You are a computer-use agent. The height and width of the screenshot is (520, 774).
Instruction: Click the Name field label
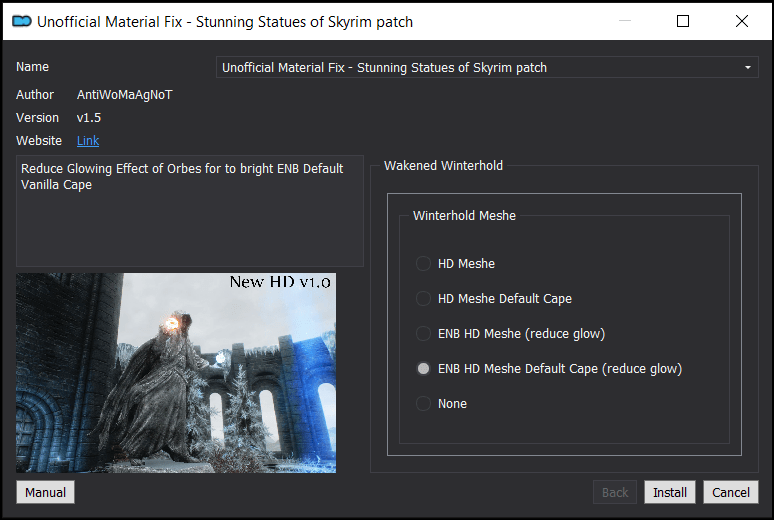click(x=33, y=67)
